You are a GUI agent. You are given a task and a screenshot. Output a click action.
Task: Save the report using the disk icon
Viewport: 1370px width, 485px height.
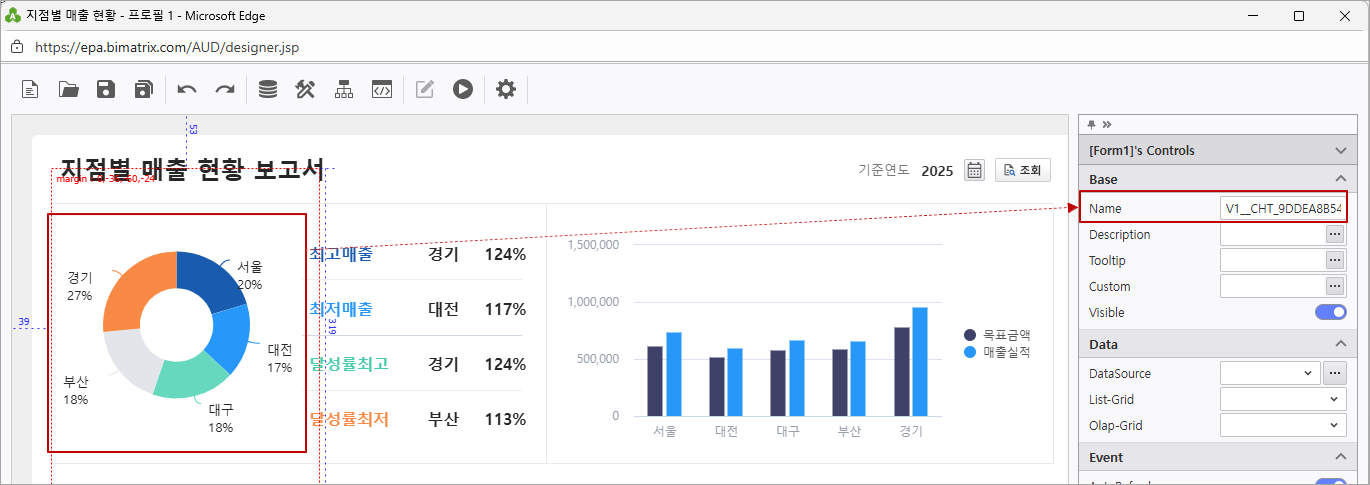pos(106,89)
